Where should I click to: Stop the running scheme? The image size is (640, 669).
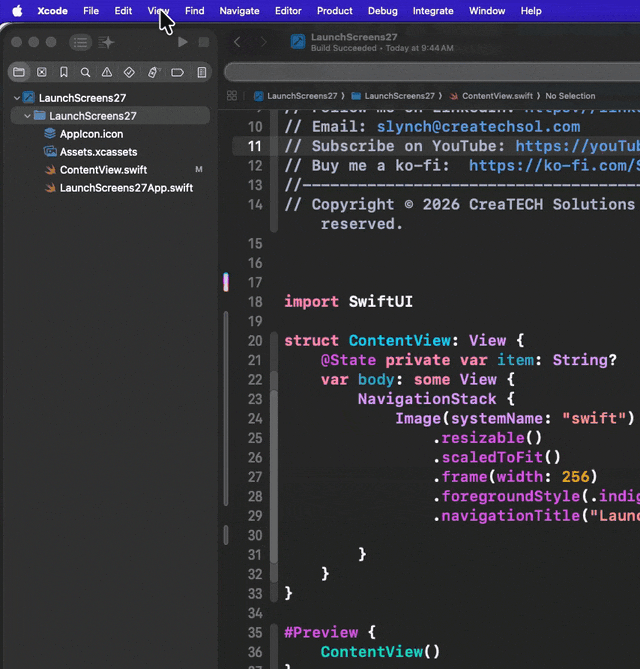(204, 42)
